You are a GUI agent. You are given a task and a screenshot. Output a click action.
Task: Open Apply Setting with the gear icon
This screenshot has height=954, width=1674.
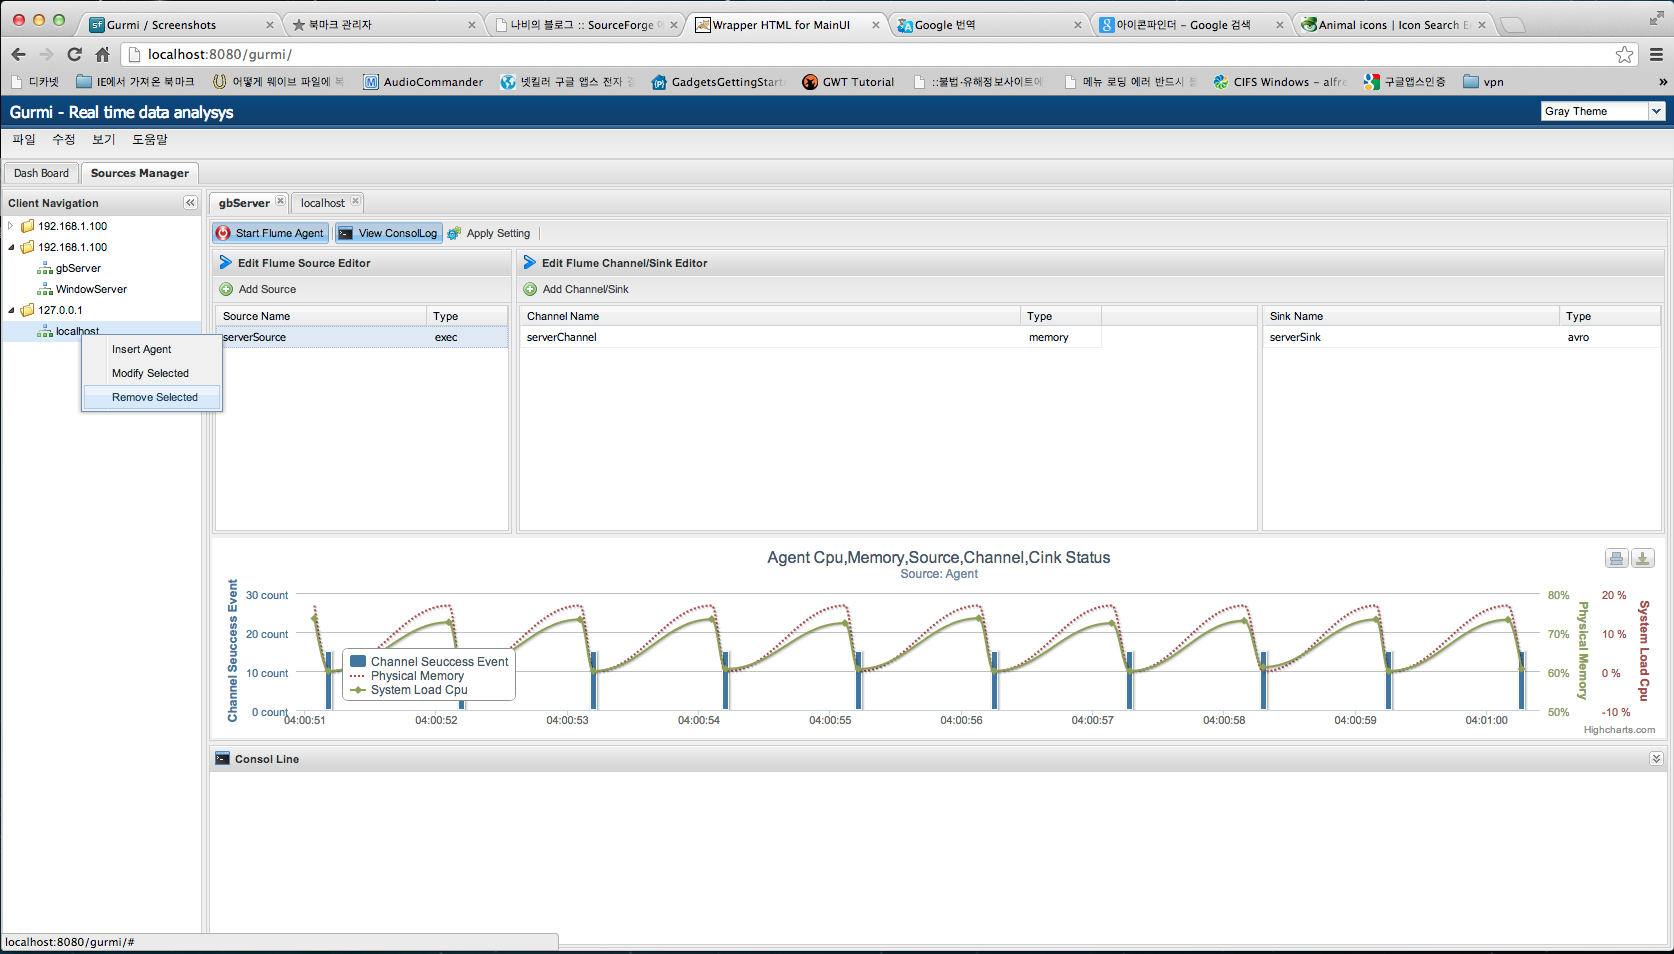point(456,232)
